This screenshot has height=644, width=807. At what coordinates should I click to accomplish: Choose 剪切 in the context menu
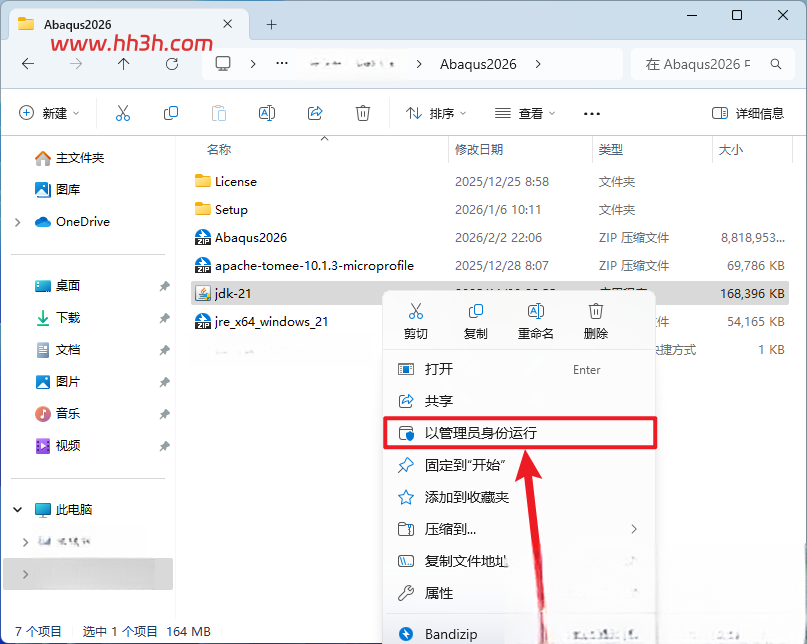(x=415, y=321)
